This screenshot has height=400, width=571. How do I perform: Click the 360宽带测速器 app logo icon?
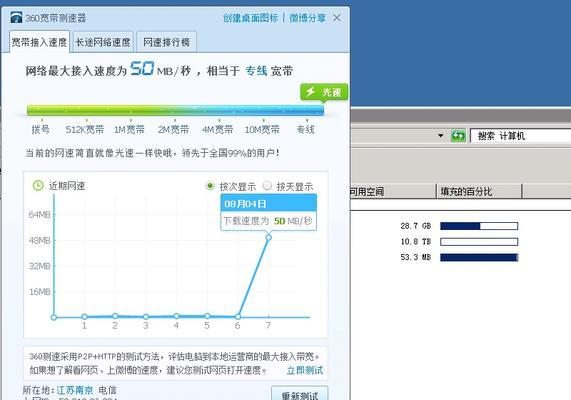point(16,17)
